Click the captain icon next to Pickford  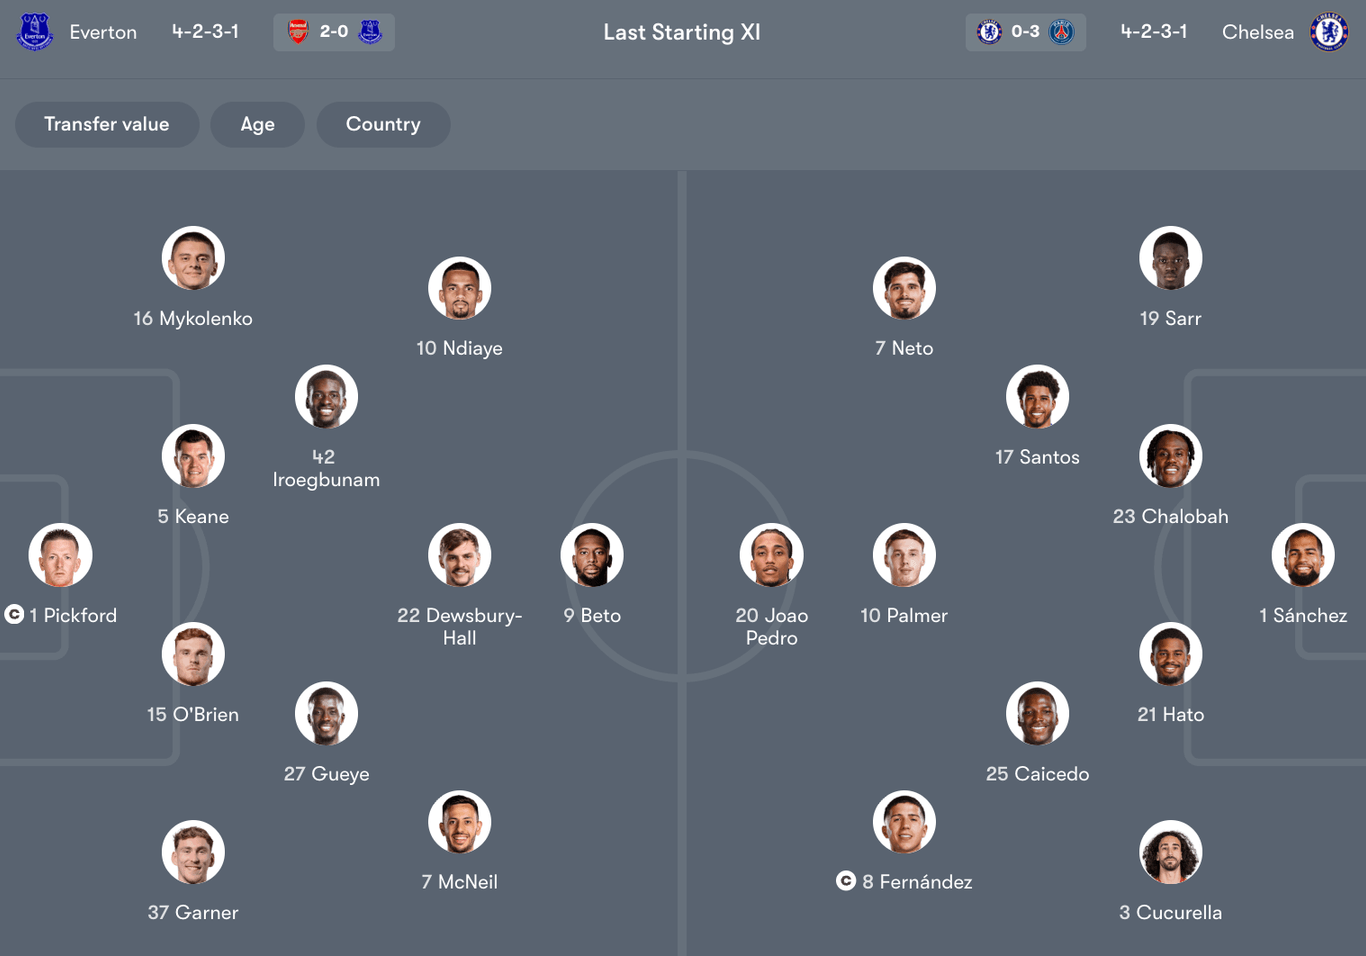tap(14, 615)
